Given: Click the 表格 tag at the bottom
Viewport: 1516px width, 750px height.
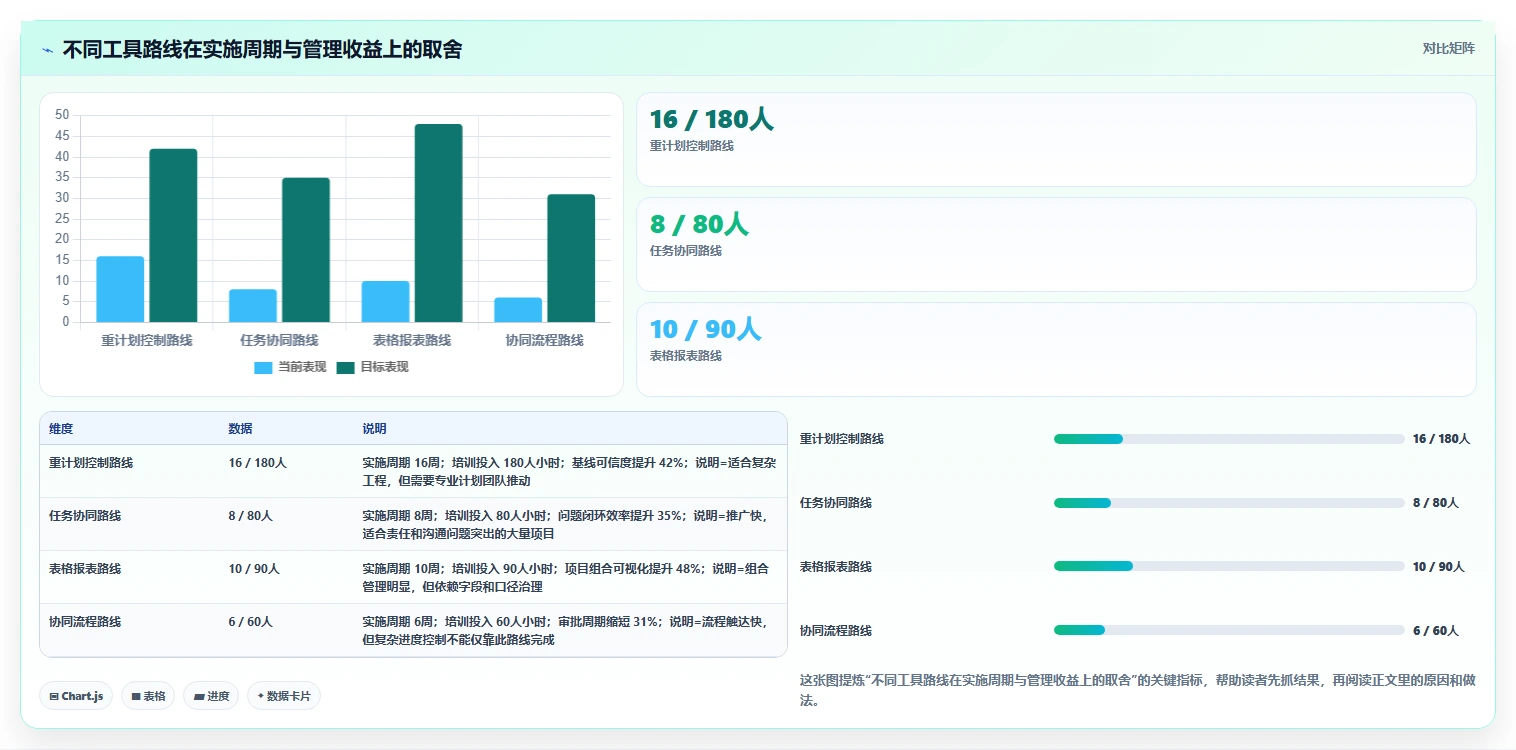Looking at the screenshot, I should 148,696.
